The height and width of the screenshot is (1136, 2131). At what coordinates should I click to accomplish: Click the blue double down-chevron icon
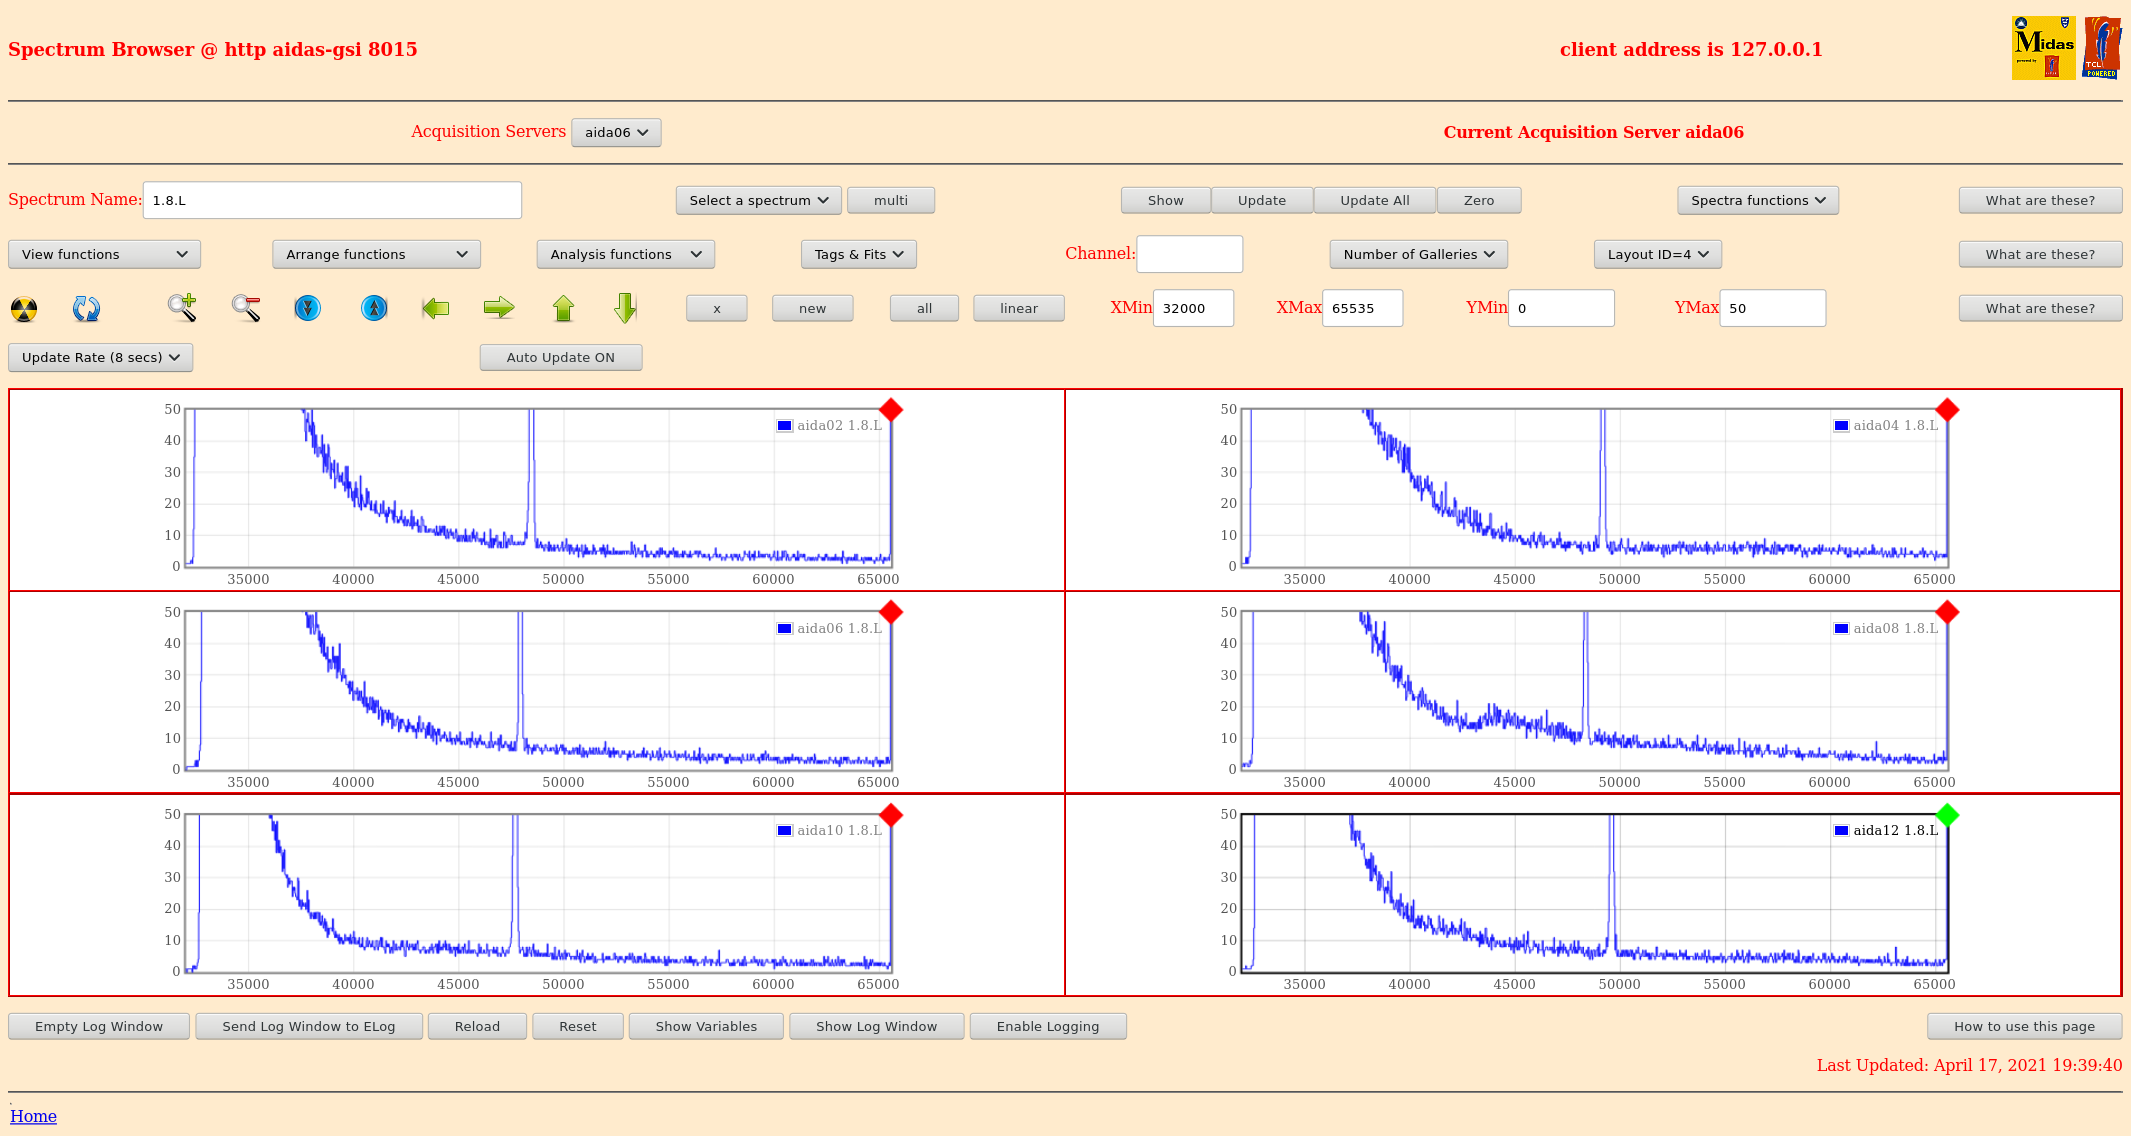tap(308, 308)
